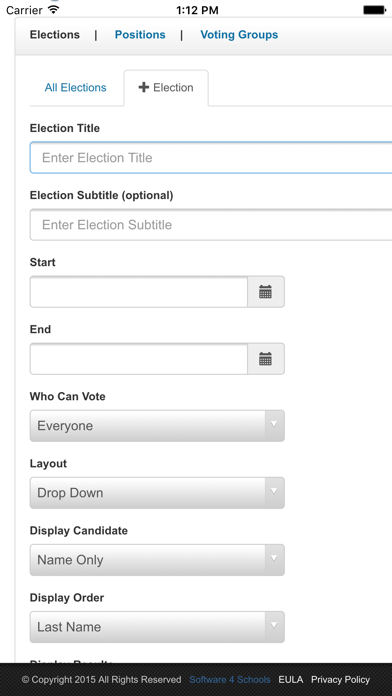Screen dimensions: 392x696
Task: Open the Layout dropdown showing Drop Down
Action: pyautogui.click(x=157, y=493)
